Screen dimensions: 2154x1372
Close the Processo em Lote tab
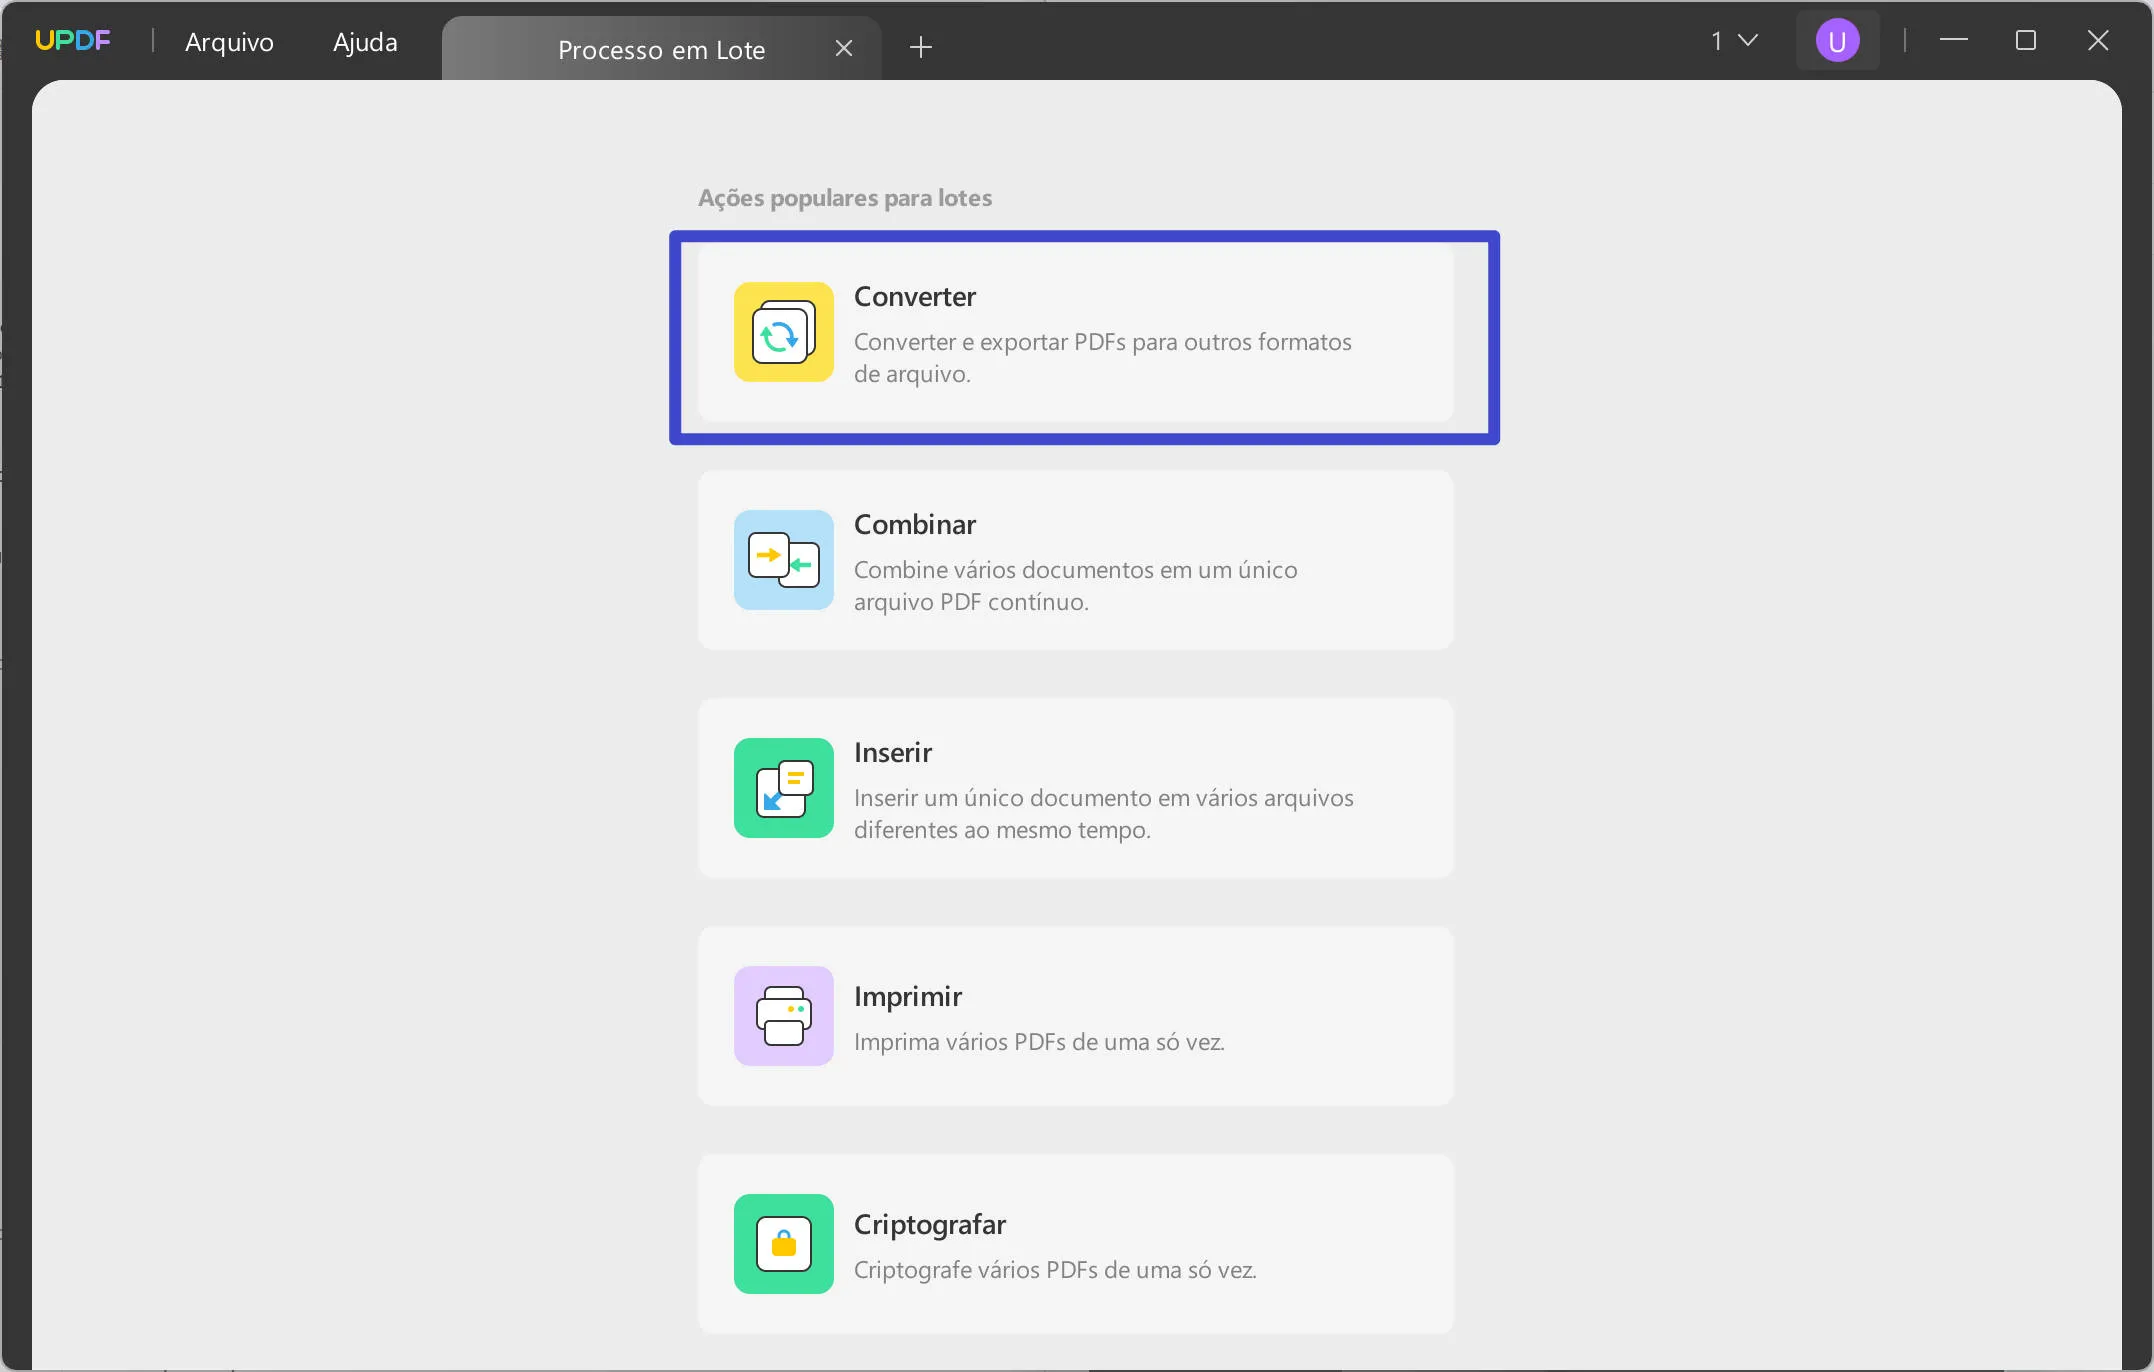(843, 47)
